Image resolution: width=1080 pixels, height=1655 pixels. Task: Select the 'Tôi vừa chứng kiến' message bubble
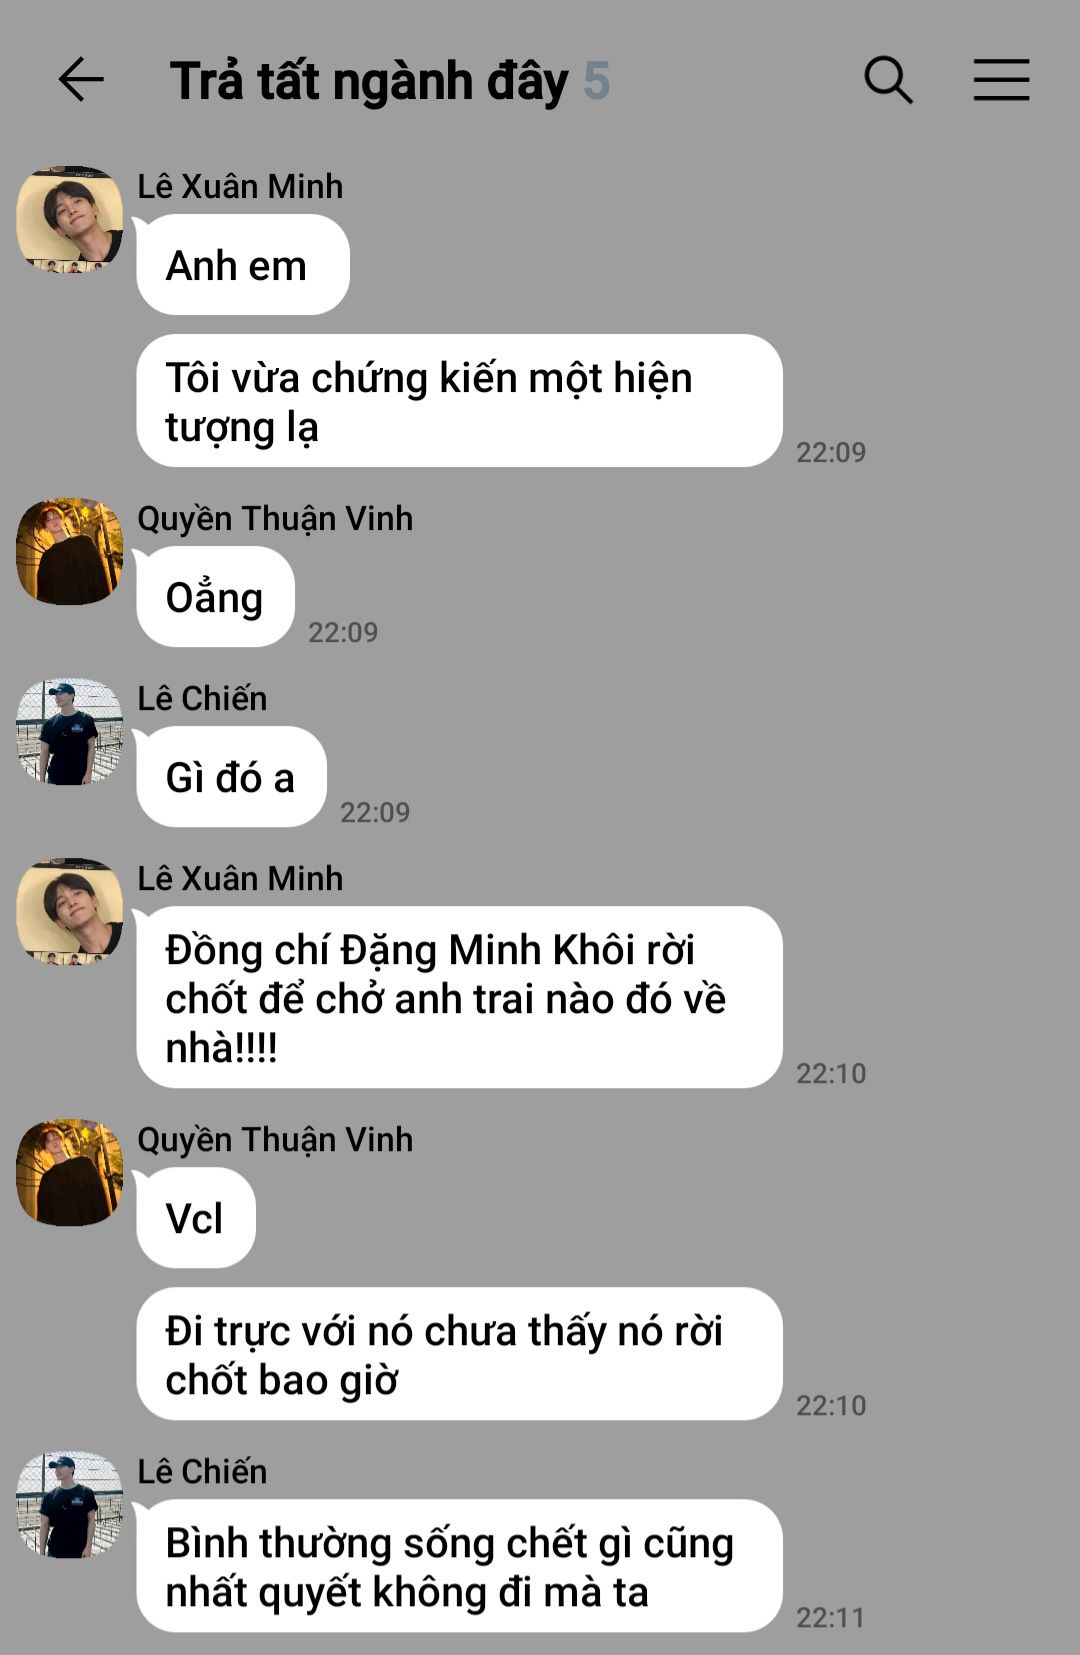(x=460, y=401)
